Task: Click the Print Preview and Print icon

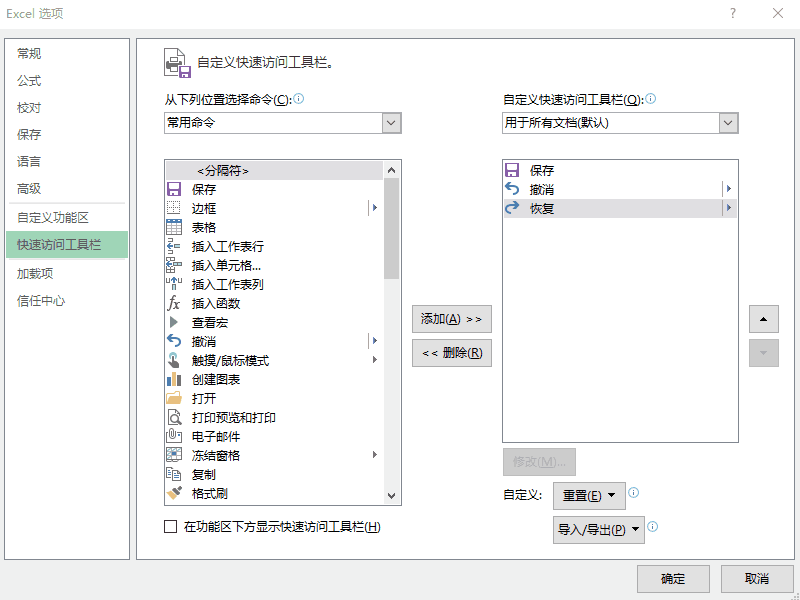Action: 174,417
